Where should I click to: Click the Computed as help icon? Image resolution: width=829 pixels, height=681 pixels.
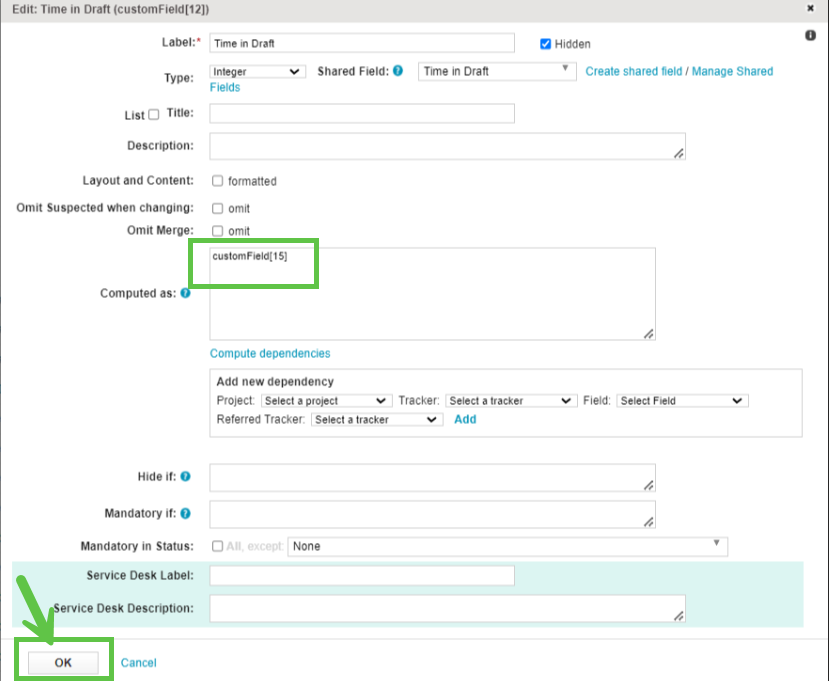point(185,294)
